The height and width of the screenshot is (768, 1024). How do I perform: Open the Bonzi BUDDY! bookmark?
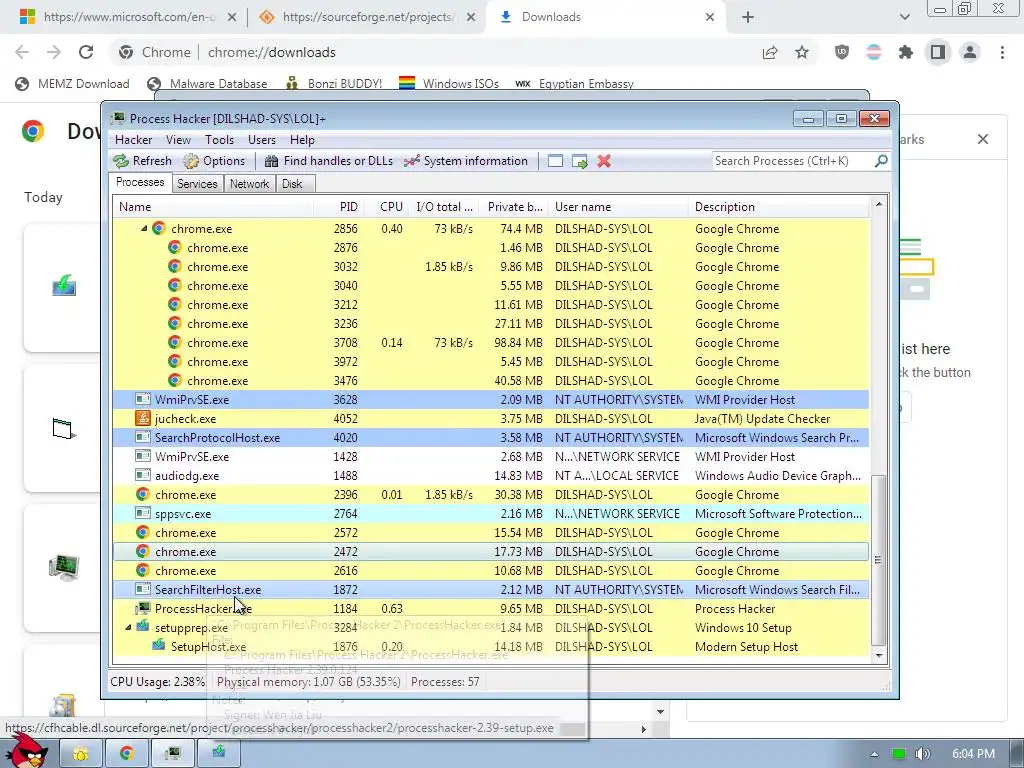[334, 84]
